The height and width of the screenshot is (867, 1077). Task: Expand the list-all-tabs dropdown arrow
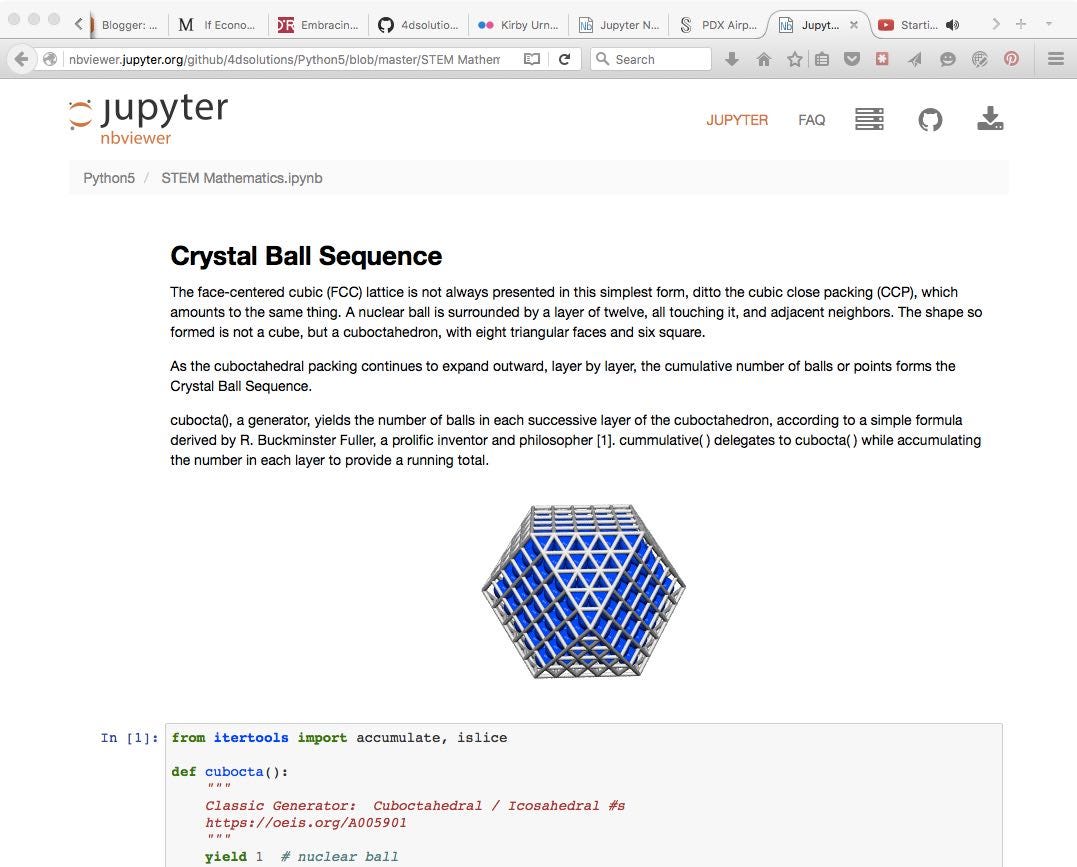tap(1049, 24)
